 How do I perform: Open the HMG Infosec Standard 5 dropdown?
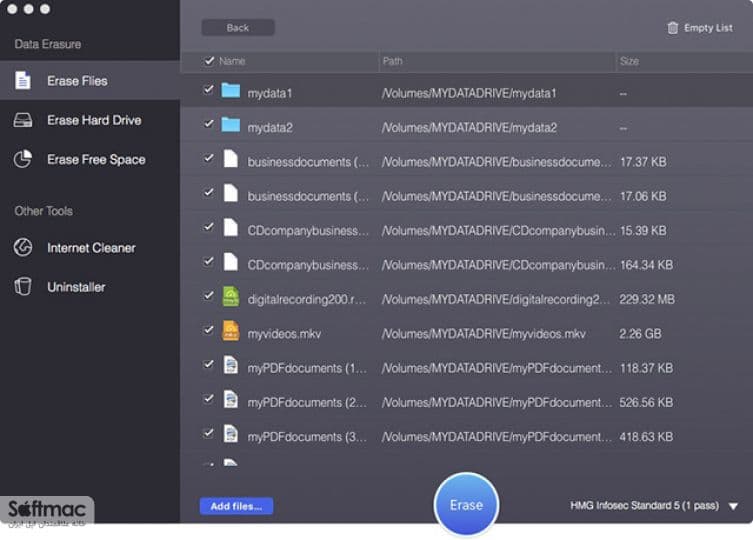[654, 505]
